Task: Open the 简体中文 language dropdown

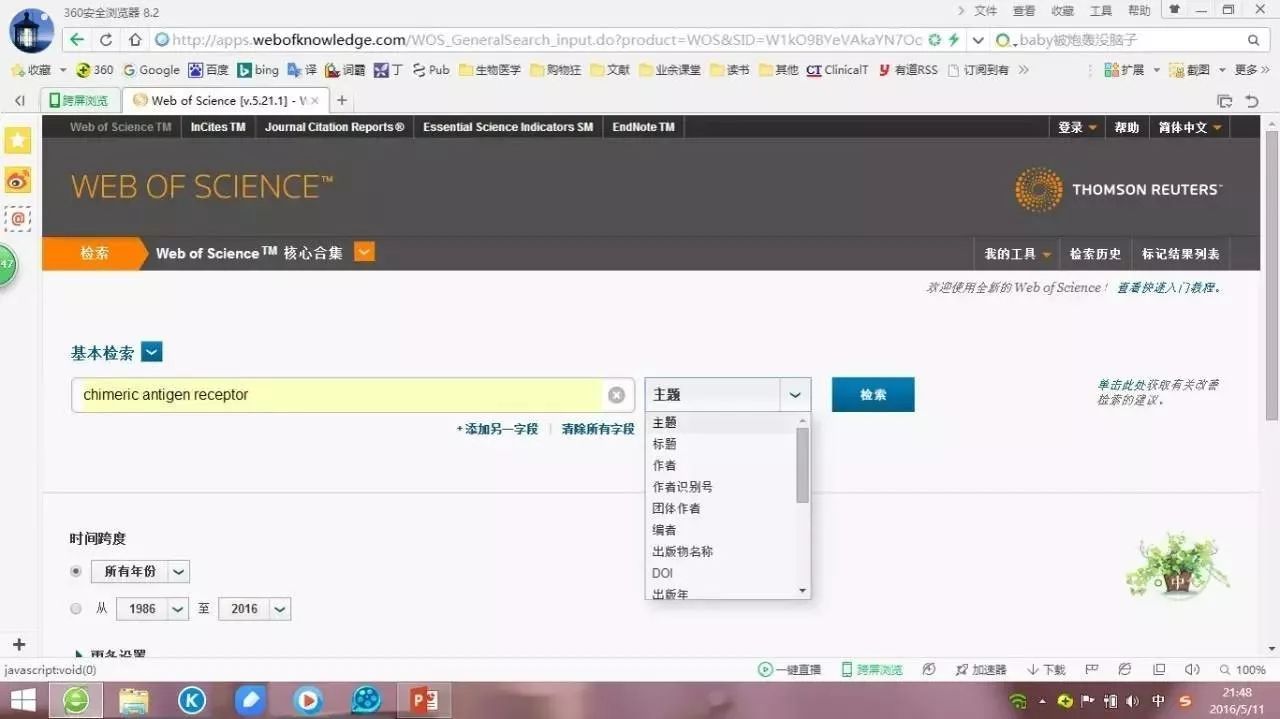Action: click(x=1190, y=127)
